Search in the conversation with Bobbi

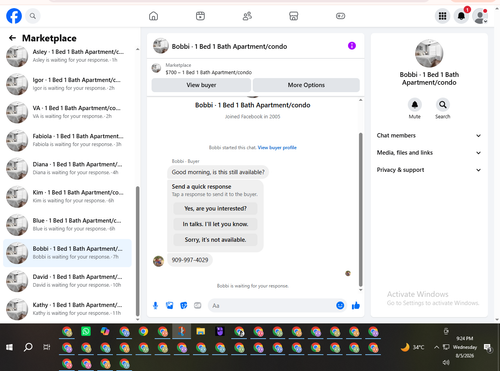[443, 105]
